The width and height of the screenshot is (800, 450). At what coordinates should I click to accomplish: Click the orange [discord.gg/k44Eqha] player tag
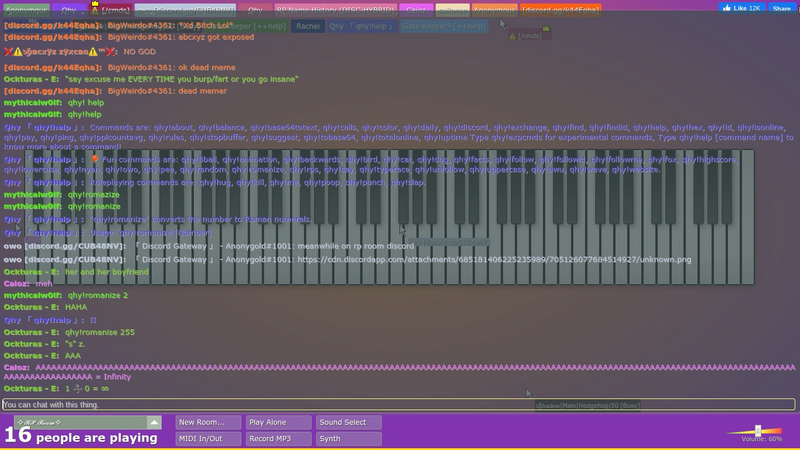560,10
